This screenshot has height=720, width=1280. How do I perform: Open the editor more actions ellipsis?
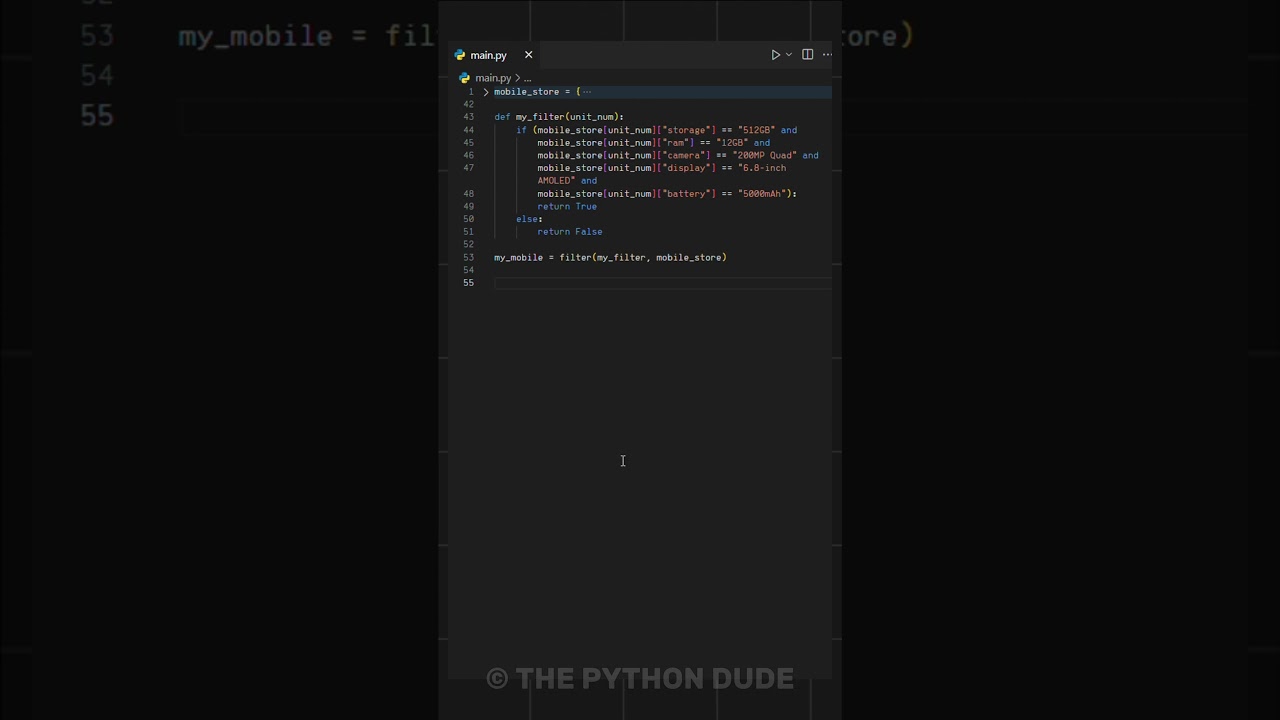(x=827, y=55)
